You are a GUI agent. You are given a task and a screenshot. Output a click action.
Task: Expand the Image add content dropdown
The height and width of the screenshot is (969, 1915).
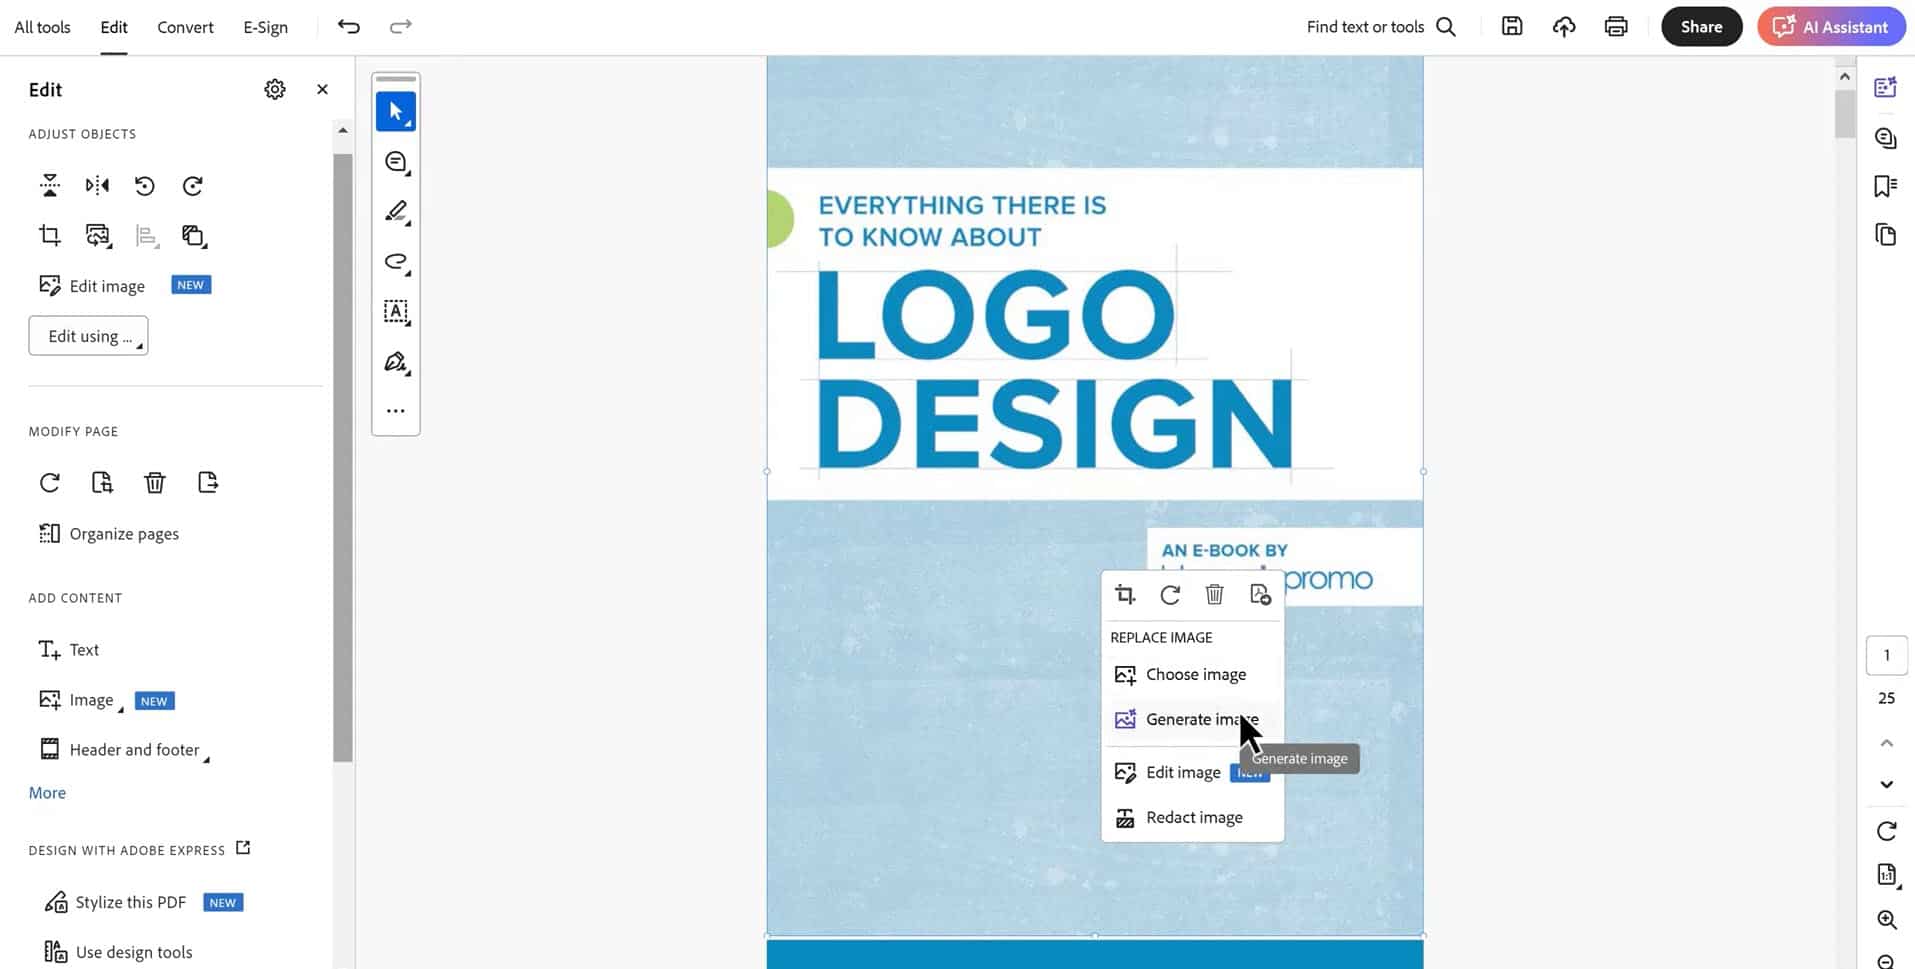pyautogui.click(x=91, y=701)
